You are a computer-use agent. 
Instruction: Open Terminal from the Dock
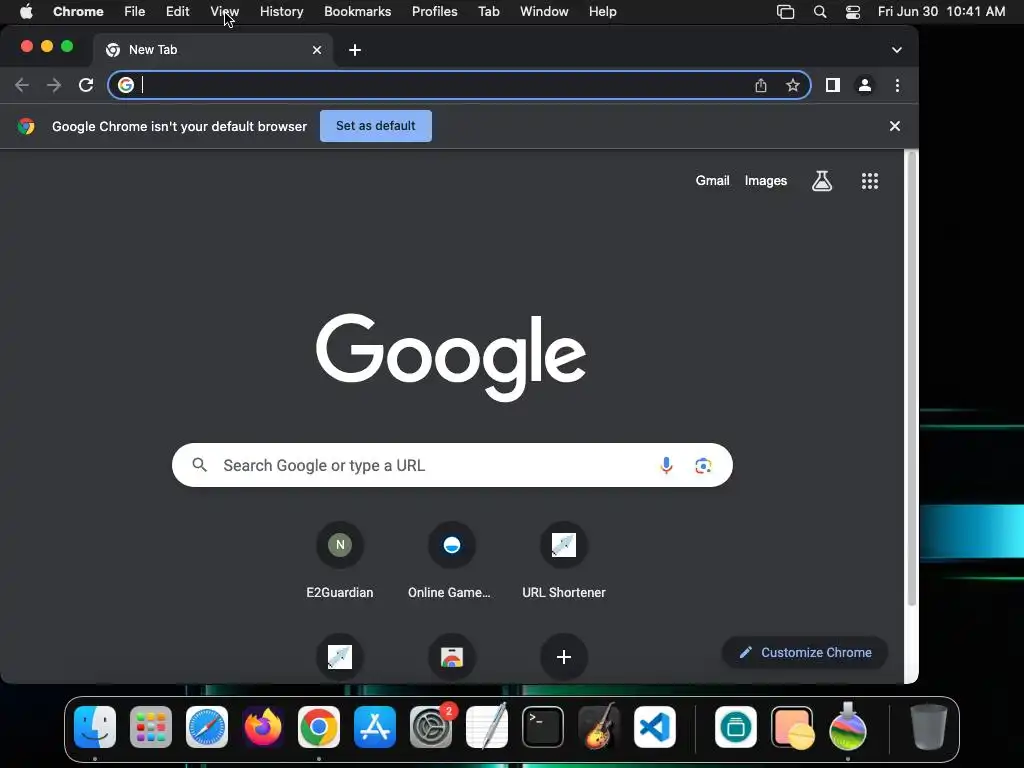point(543,727)
